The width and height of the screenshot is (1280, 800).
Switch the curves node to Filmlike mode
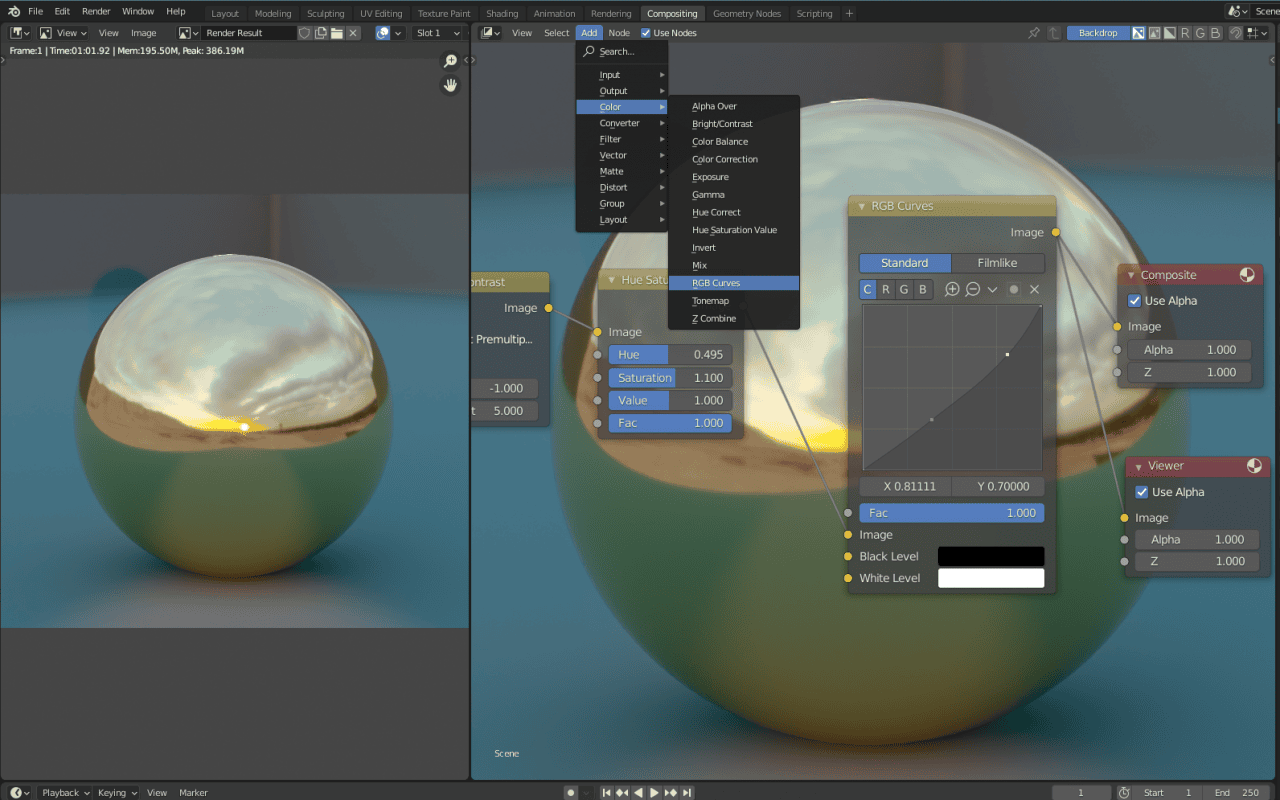pos(997,262)
